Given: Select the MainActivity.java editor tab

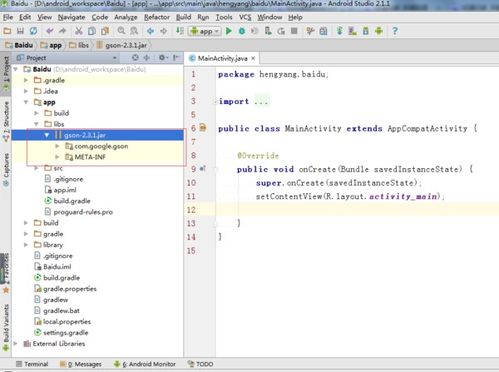Looking at the screenshot, I should coord(222,58).
